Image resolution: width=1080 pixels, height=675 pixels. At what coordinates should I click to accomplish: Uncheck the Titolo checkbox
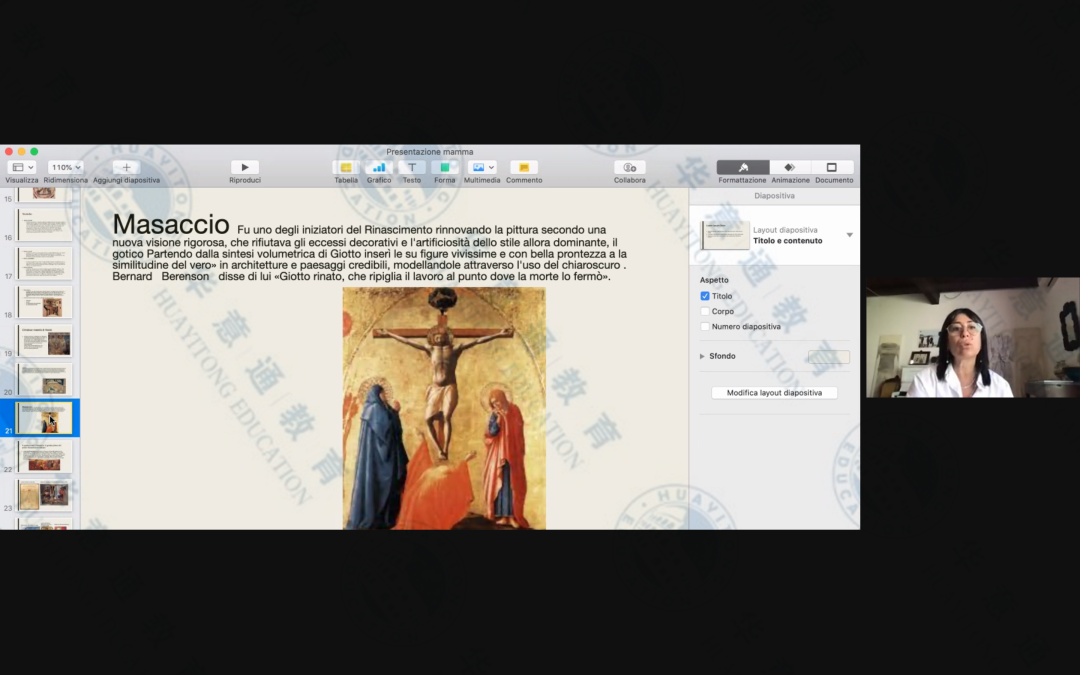pos(705,296)
